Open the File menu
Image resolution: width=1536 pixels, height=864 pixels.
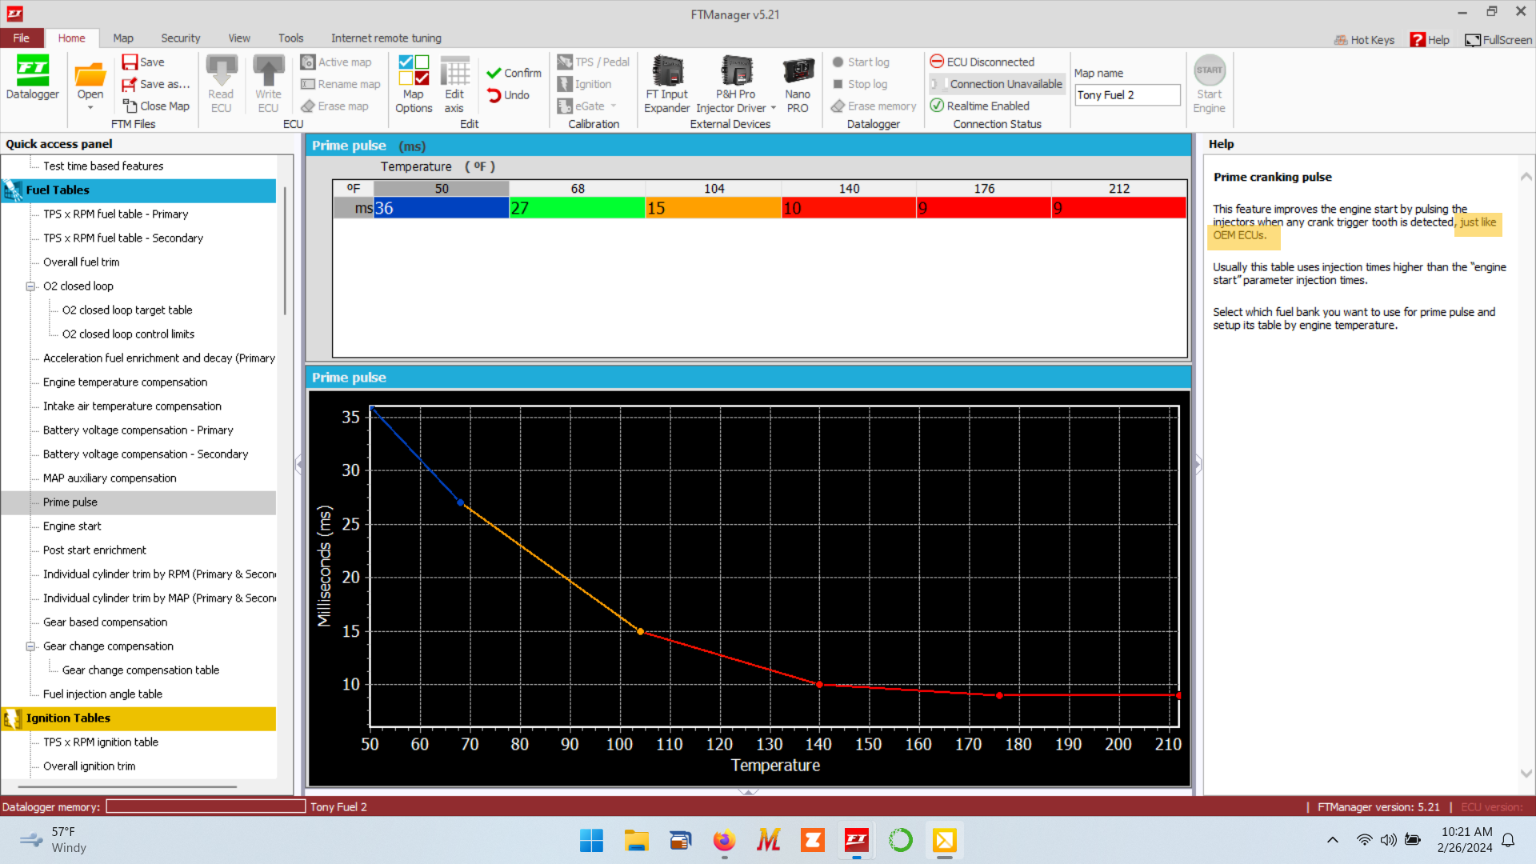(21, 38)
